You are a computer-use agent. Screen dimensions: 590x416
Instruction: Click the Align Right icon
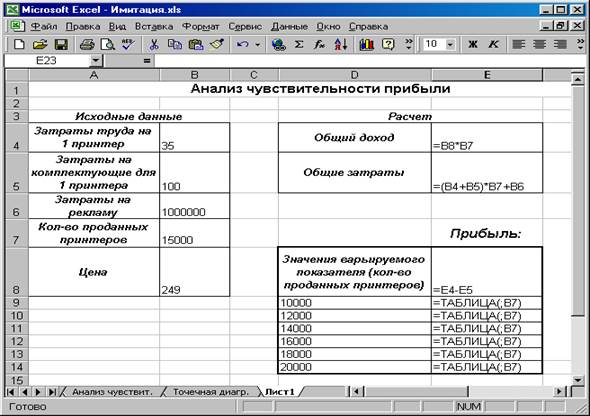[560, 44]
